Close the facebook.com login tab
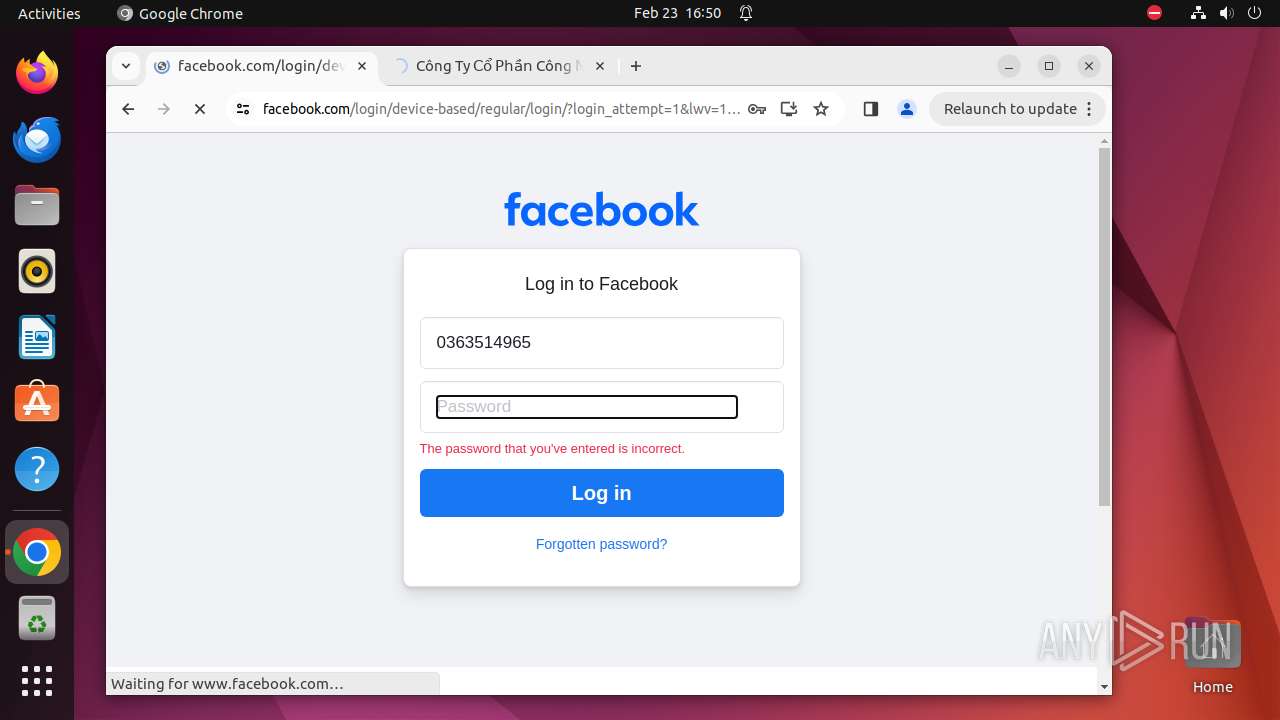This screenshot has width=1280, height=720. (362, 66)
